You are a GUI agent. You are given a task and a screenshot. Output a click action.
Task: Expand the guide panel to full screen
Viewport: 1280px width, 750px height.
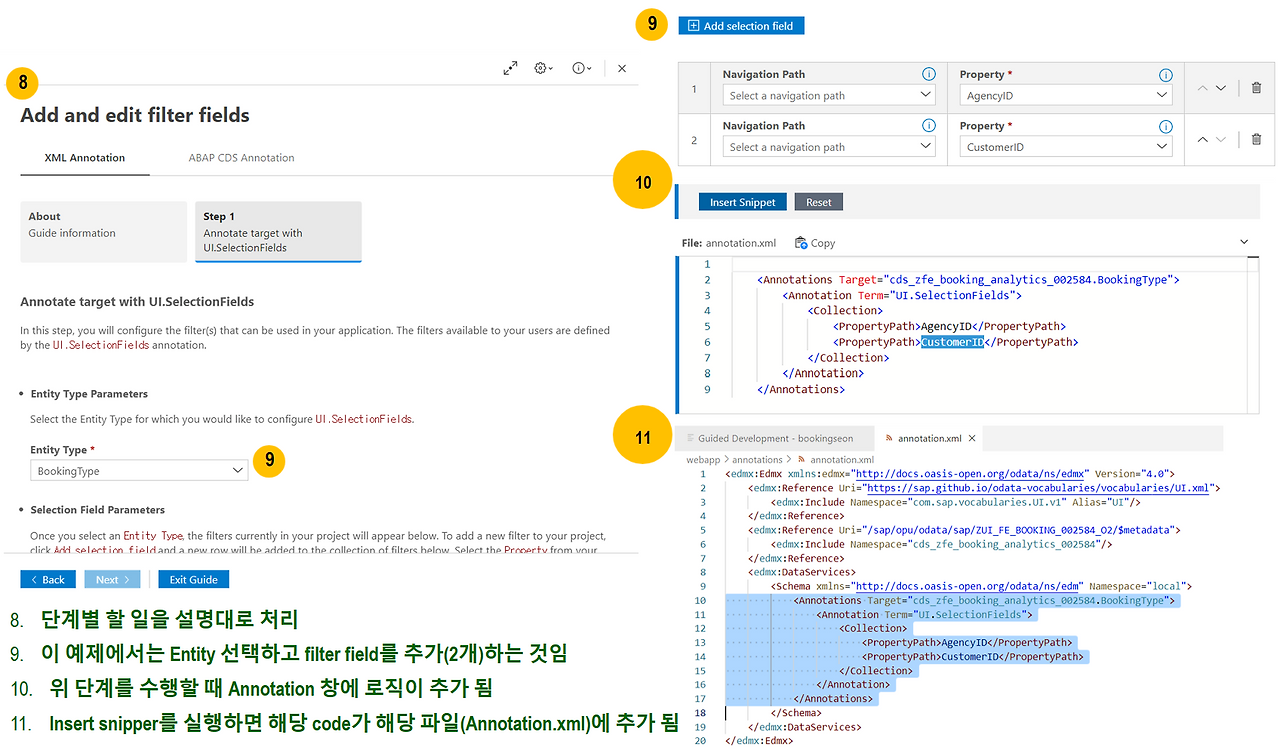[510, 68]
